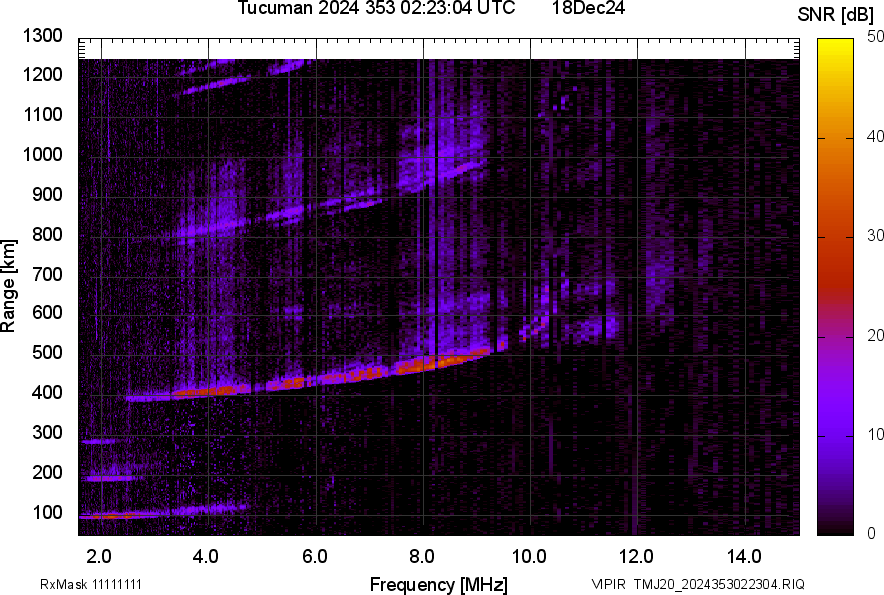The height and width of the screenshot is (595, 884).
Task: Click the 'VIPIR' footer label
Action: click(x=608, y=584)
